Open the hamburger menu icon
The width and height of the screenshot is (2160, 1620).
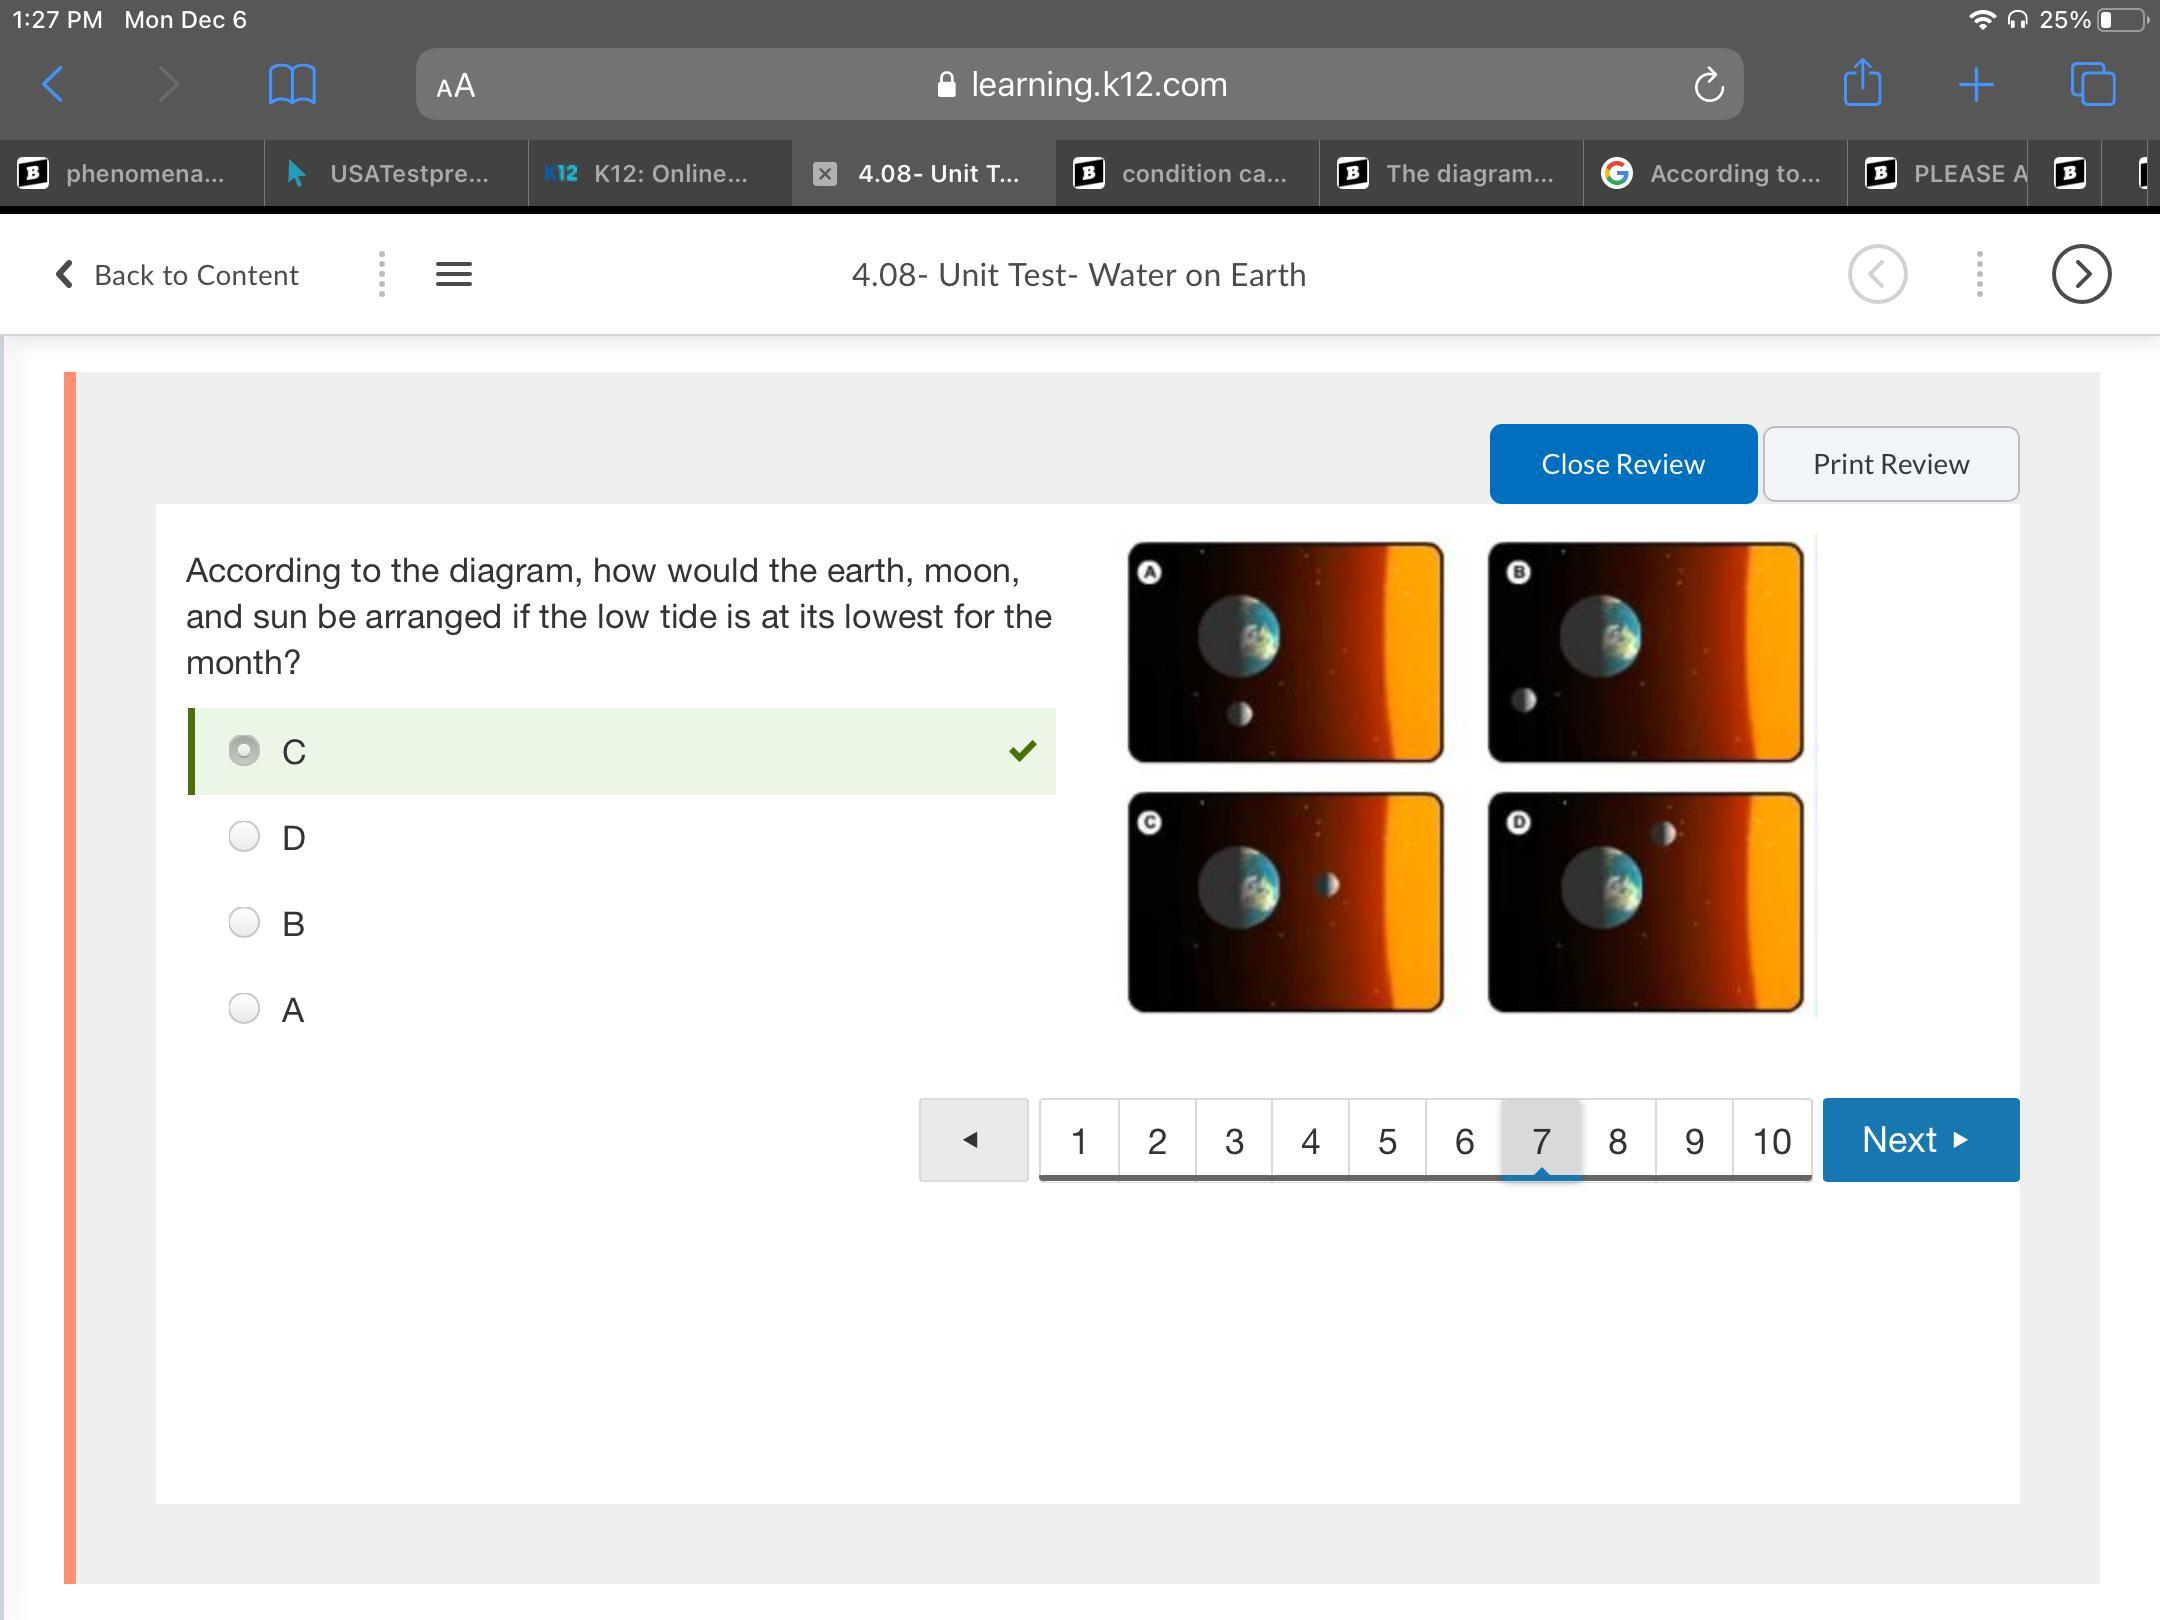(x=454, y=274)
